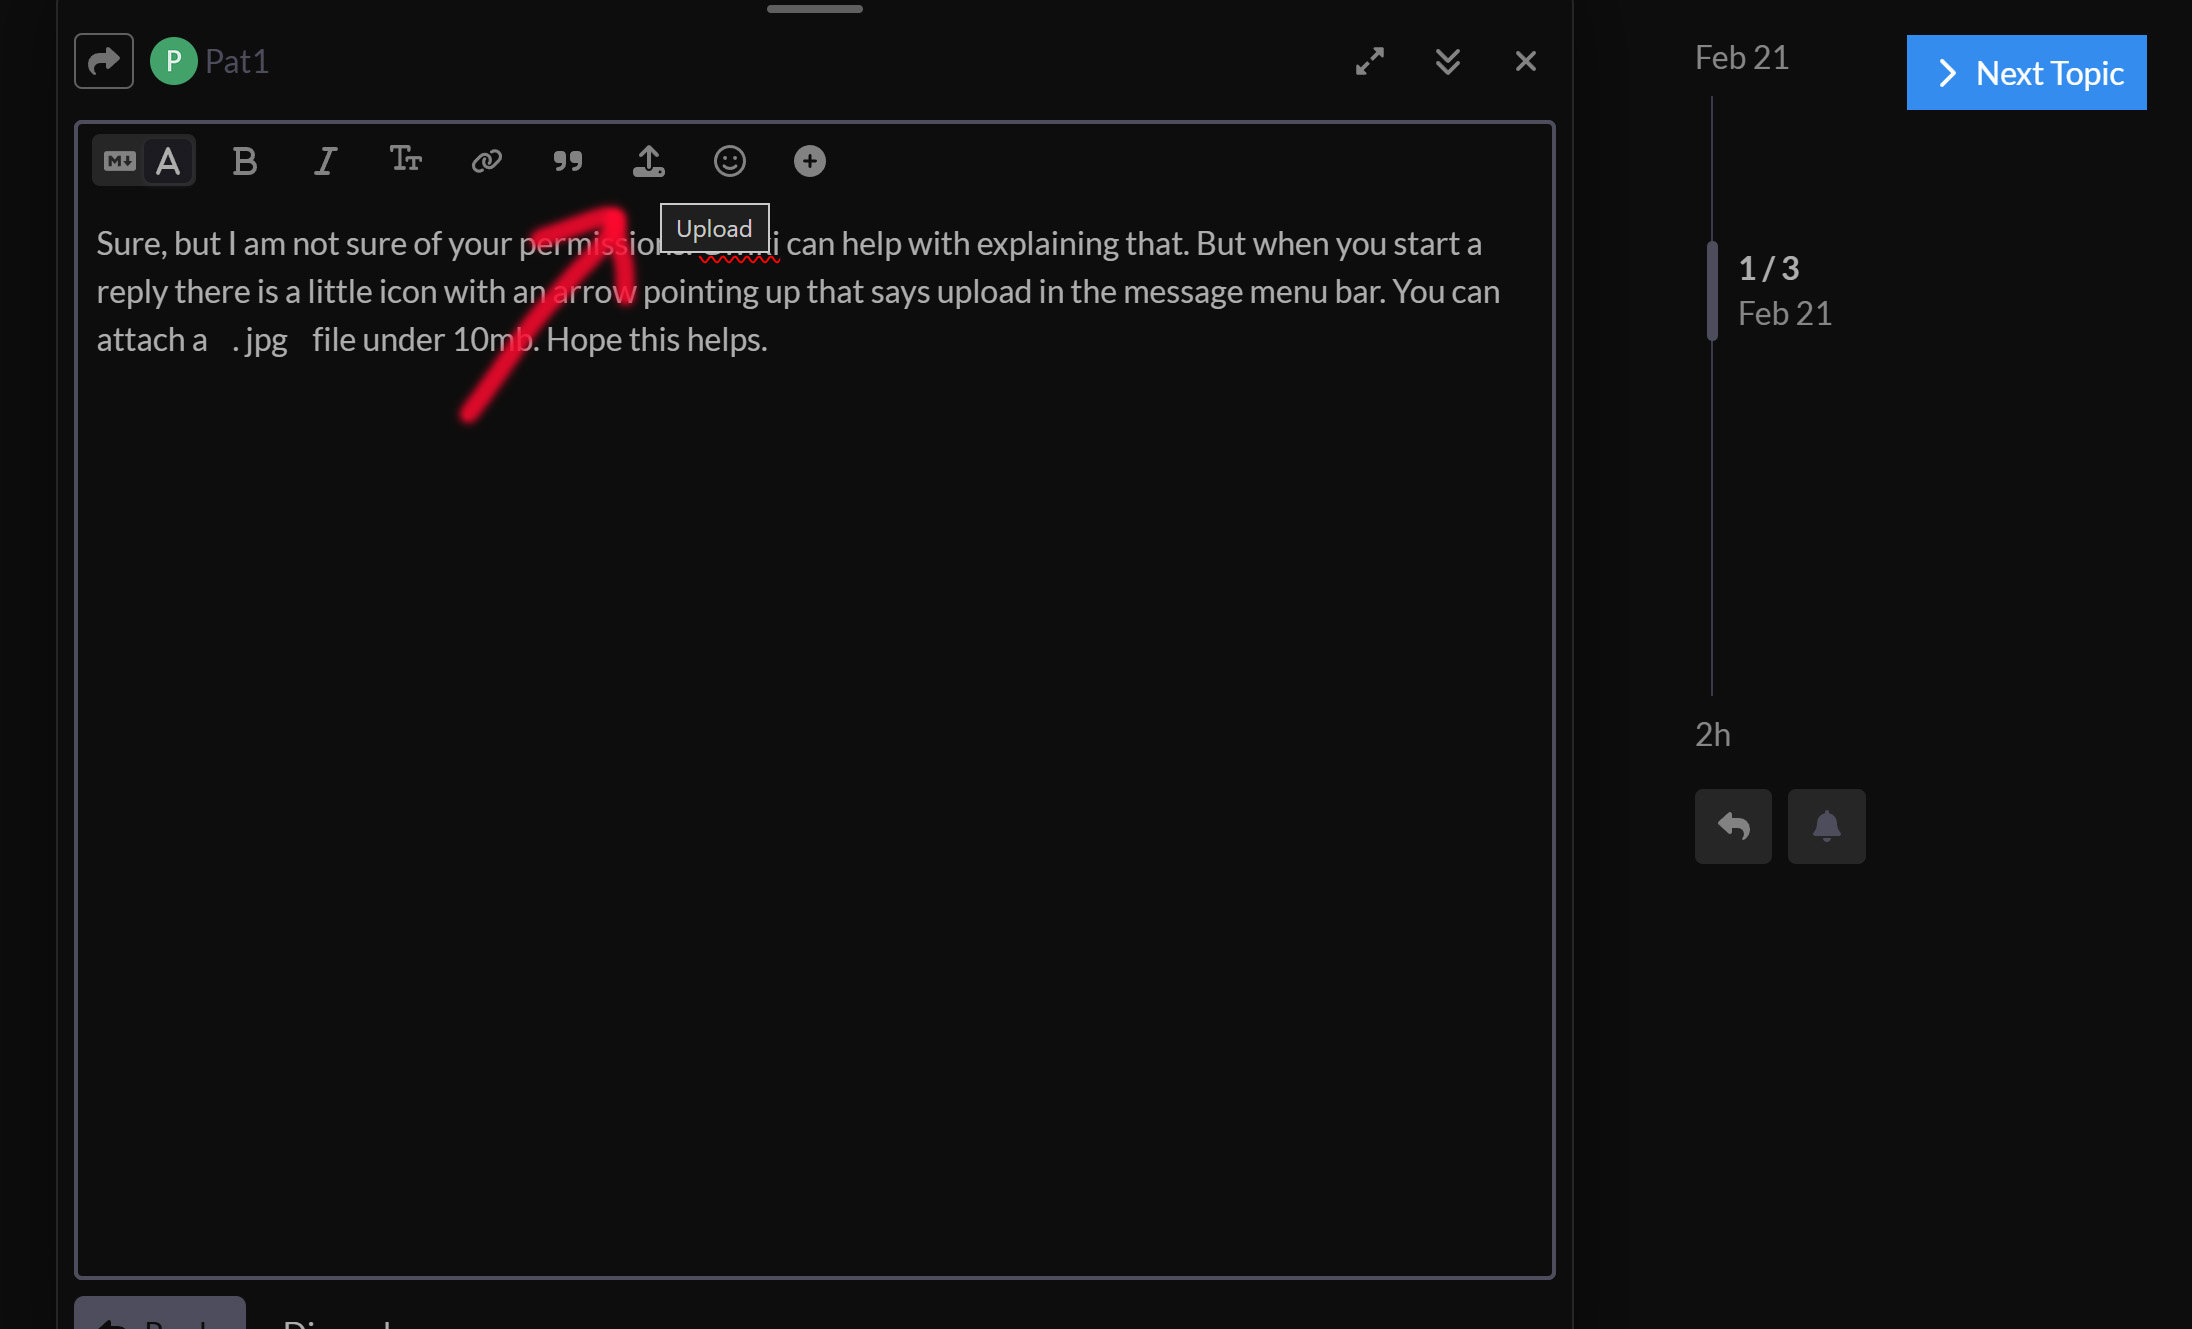Insert a hyperlink in reply
Image resolution: width=2192 pixels, height=1329 pixels.
tap(487, 161)
